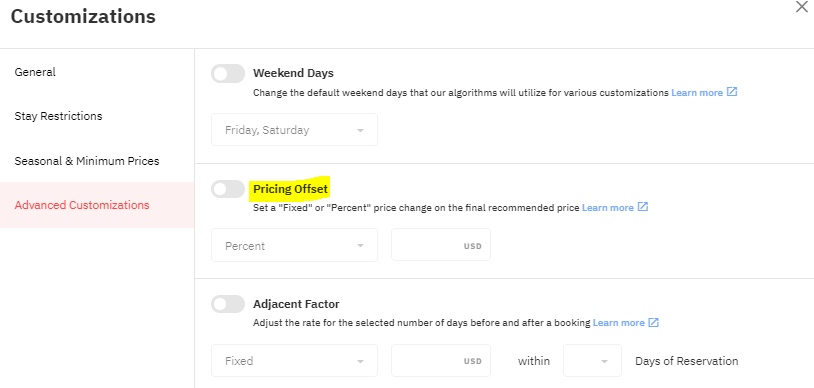This screenshot has height=388, width=814.
Task: Open the Fixed type dropdown for Adjacent Factor
Action: pos(294,360)
